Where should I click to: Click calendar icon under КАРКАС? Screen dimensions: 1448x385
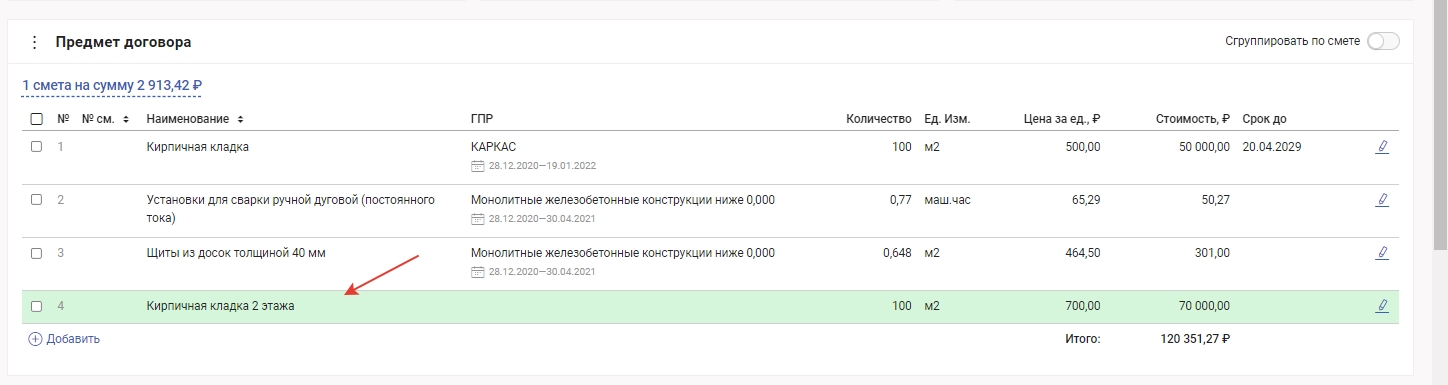477,165
